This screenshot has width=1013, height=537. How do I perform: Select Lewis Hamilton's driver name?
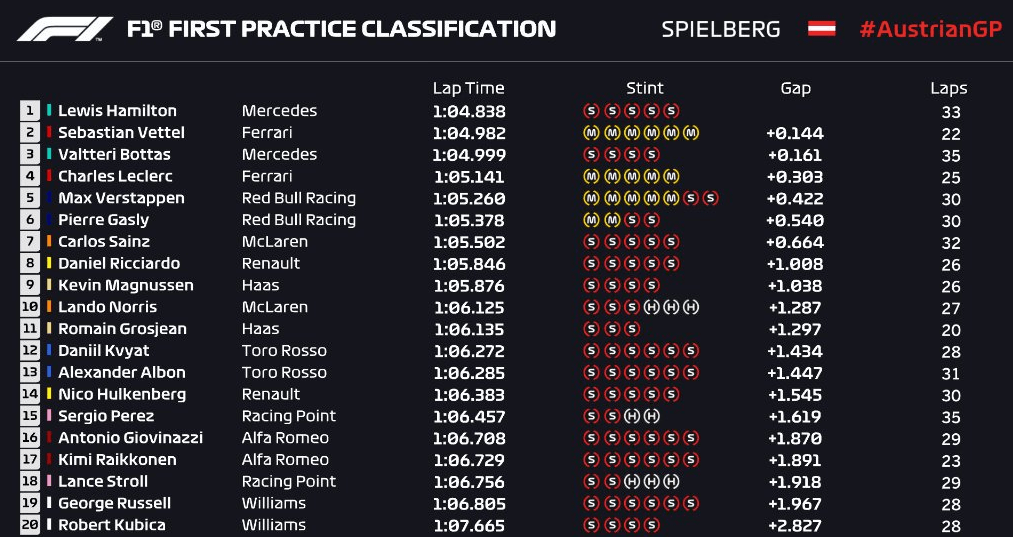click(x=117, y=111)
